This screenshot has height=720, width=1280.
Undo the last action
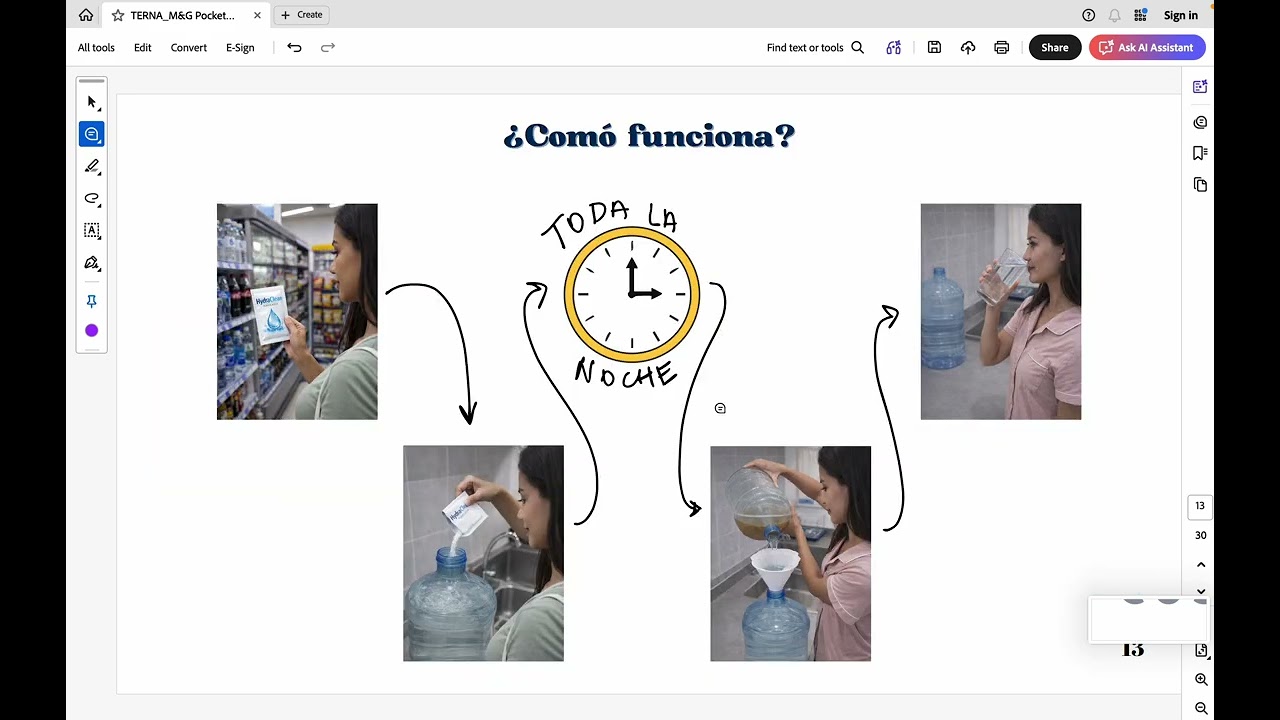coord(294,47)
